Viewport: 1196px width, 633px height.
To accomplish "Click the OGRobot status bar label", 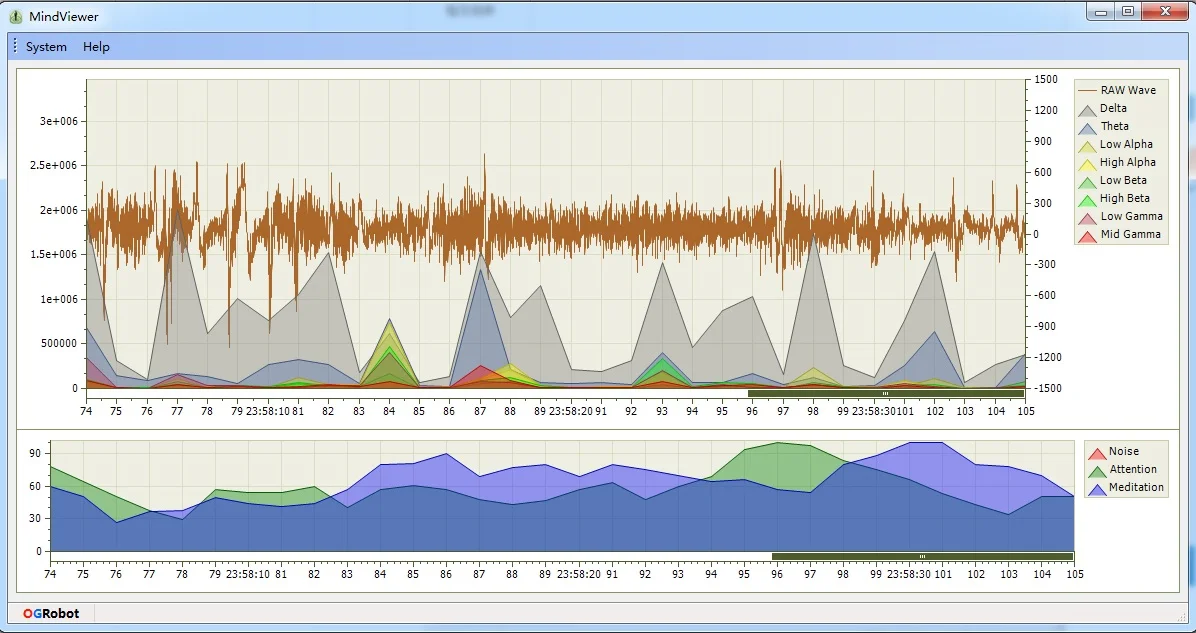I will pyautogui.click(x=51, y=613).
